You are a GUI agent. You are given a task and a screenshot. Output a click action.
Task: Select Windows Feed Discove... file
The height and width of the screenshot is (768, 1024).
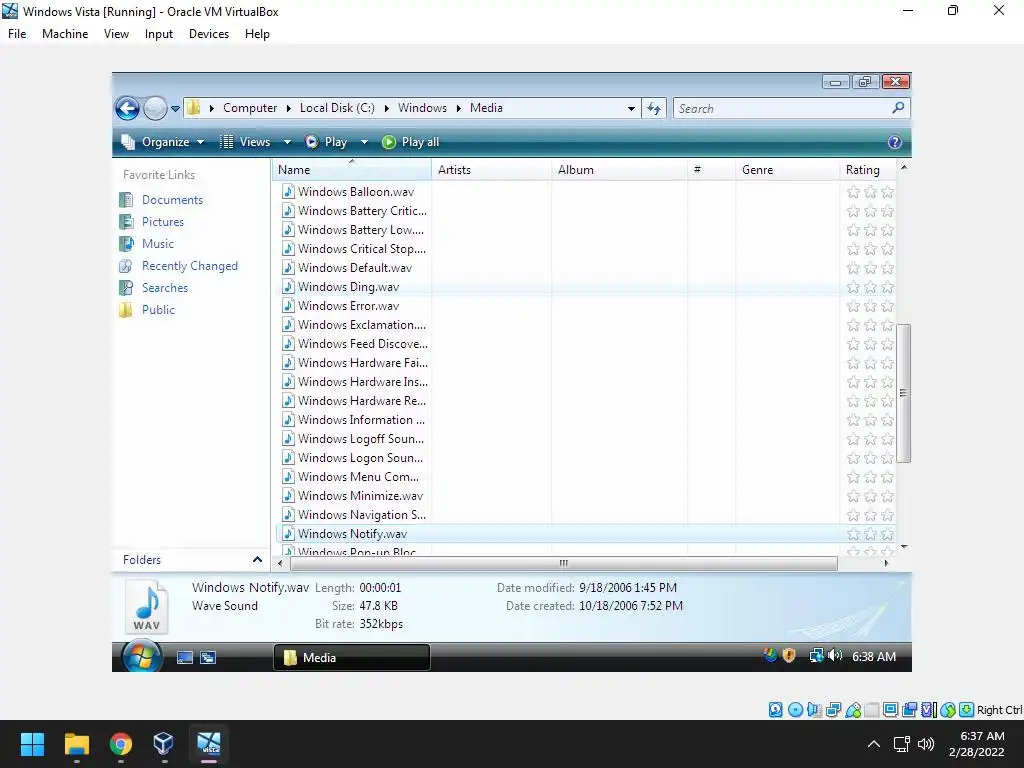point(362,344)
